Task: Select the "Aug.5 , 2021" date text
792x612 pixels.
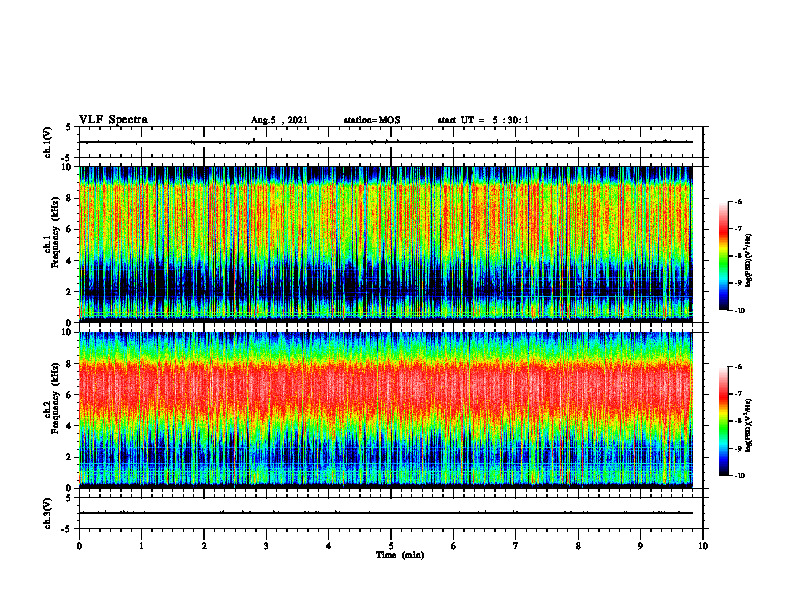Action: tap(279, 120)
